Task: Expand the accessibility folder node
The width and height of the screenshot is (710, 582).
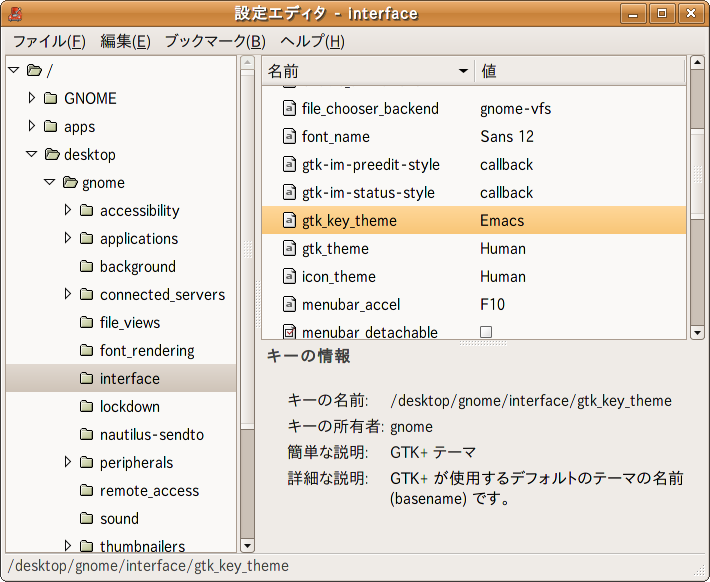Action: pyautogui.click(x=67, y=210)
